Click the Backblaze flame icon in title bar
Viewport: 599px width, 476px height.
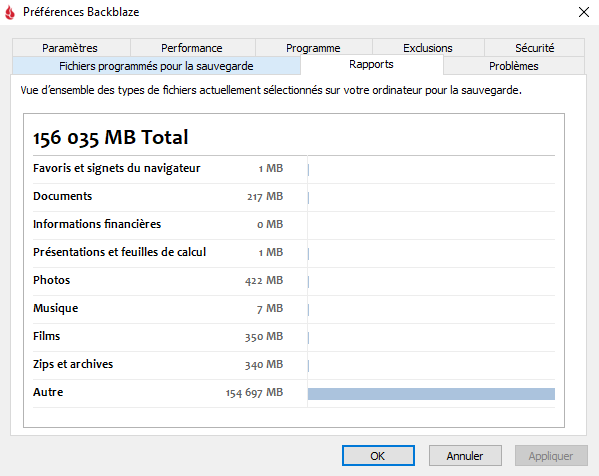pos(10,12)
